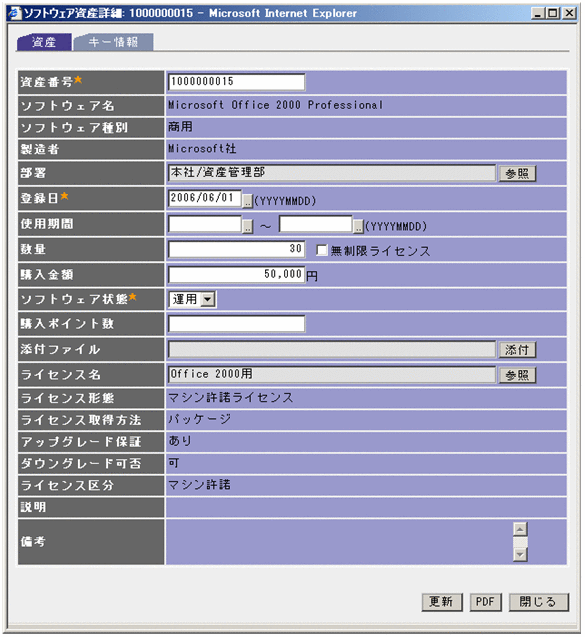Click the 購入金額 input field
This screenshot has height=637, width=585.
coord(236,274)
